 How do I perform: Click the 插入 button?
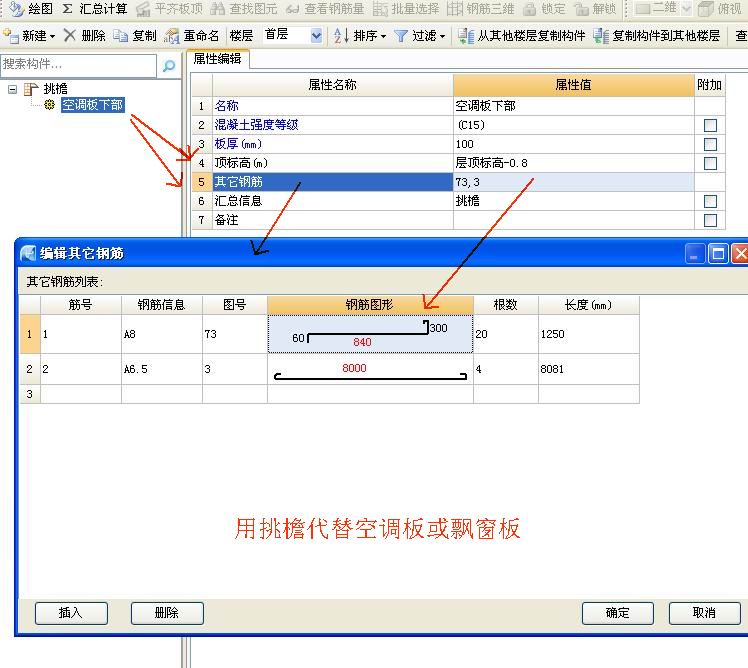pyautogui.click(x=71, y=613)
